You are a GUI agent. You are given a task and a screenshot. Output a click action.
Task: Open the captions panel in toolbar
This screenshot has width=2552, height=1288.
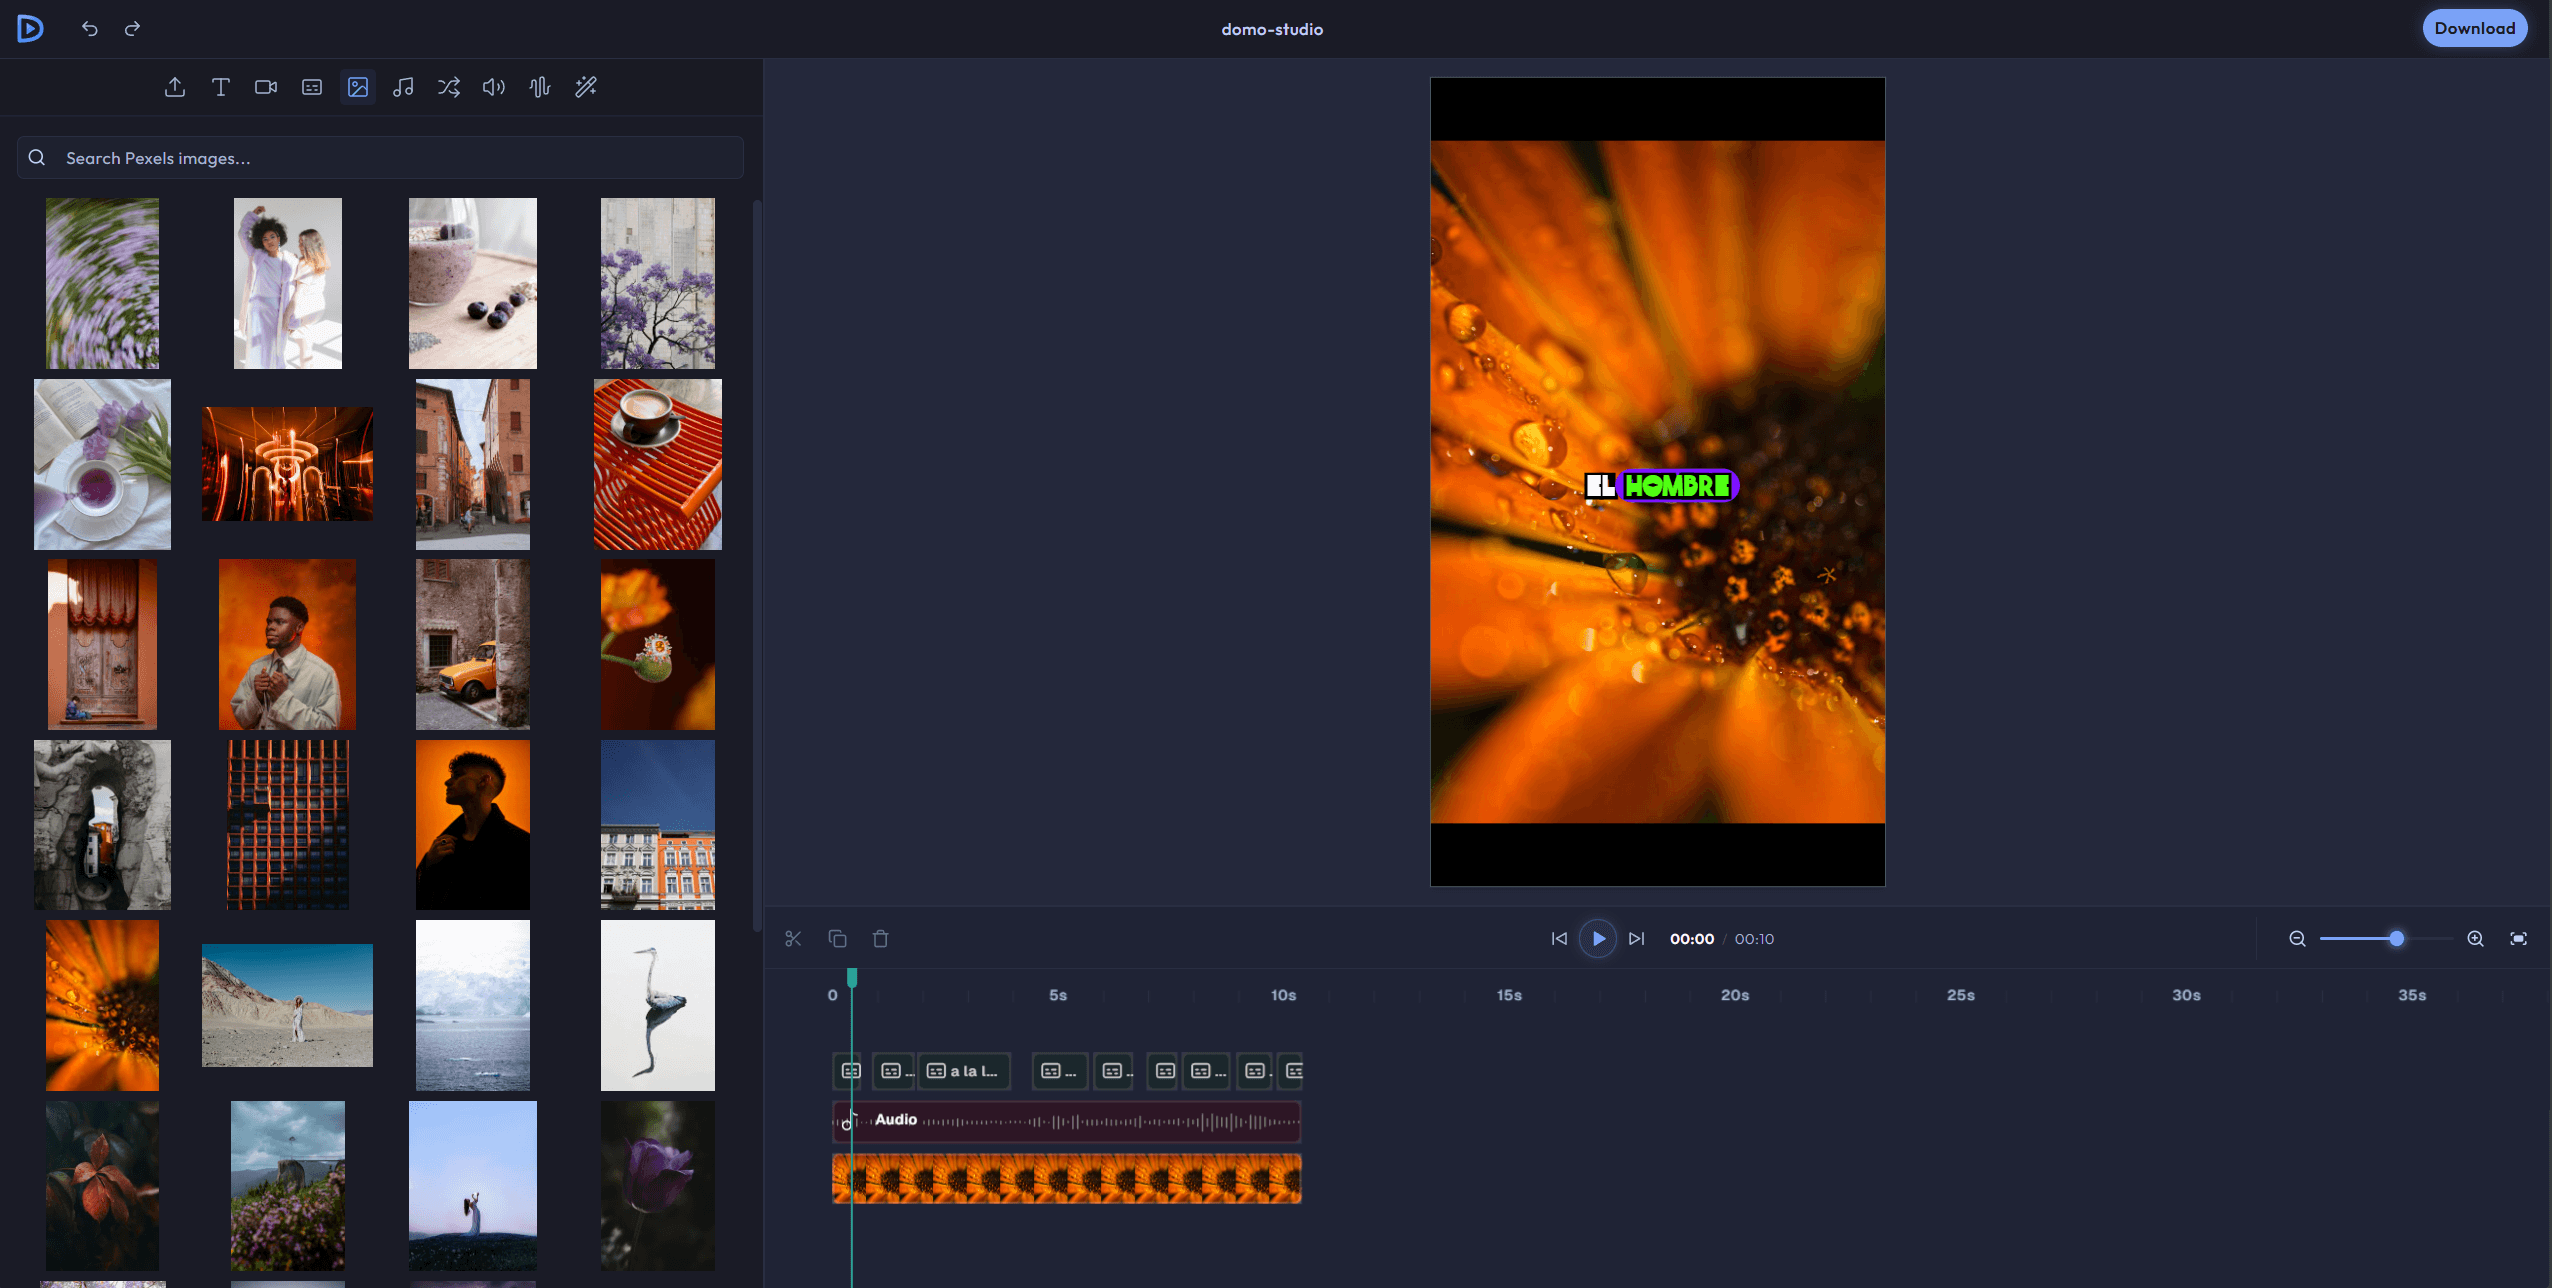pyautogui.click(x=312, y=87)
